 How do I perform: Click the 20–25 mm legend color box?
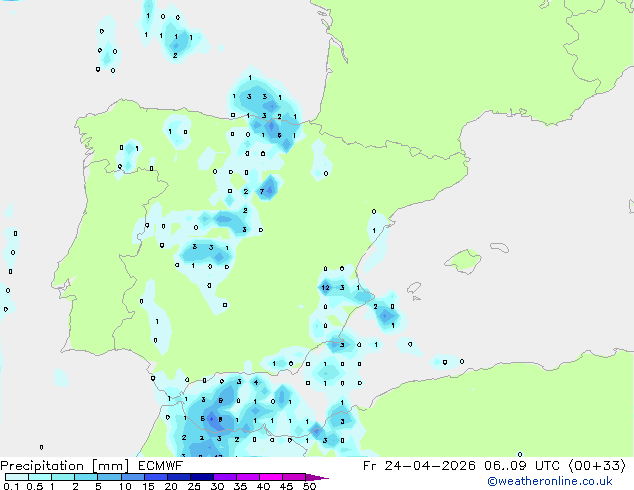178,477
